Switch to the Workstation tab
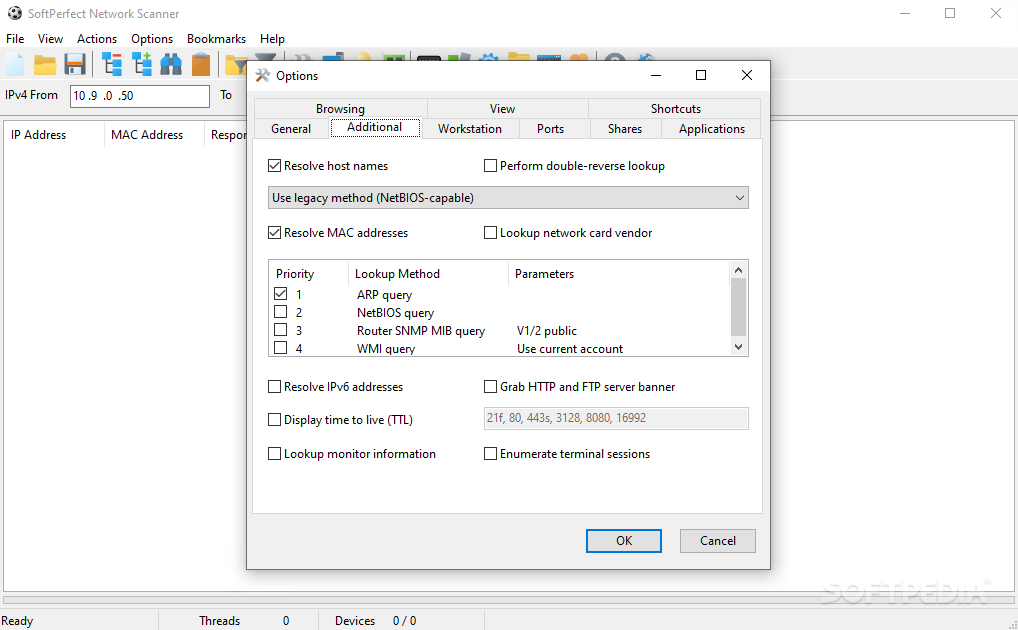 (x=470, y=129)
